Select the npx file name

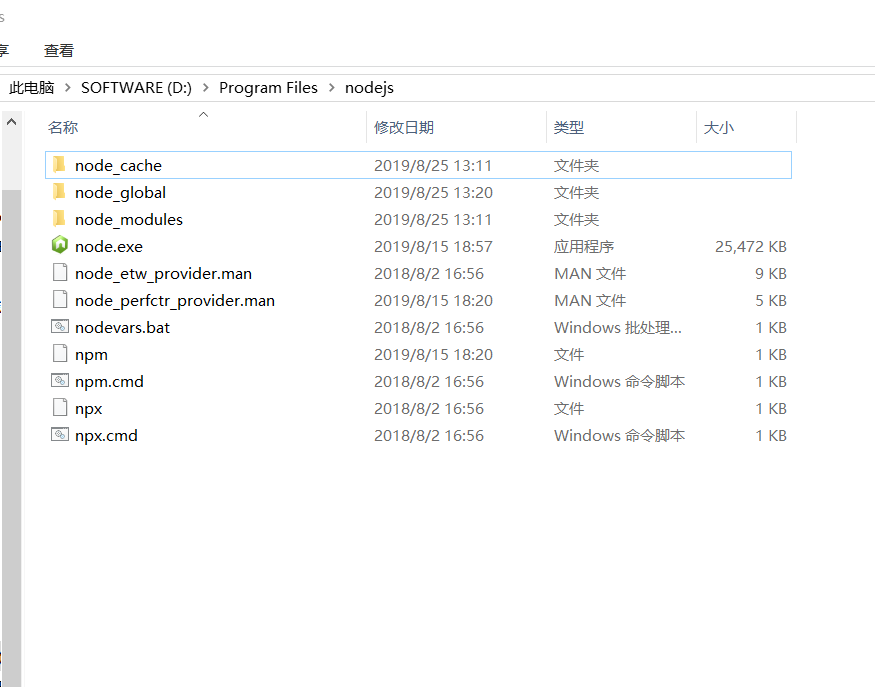(89, 409)
